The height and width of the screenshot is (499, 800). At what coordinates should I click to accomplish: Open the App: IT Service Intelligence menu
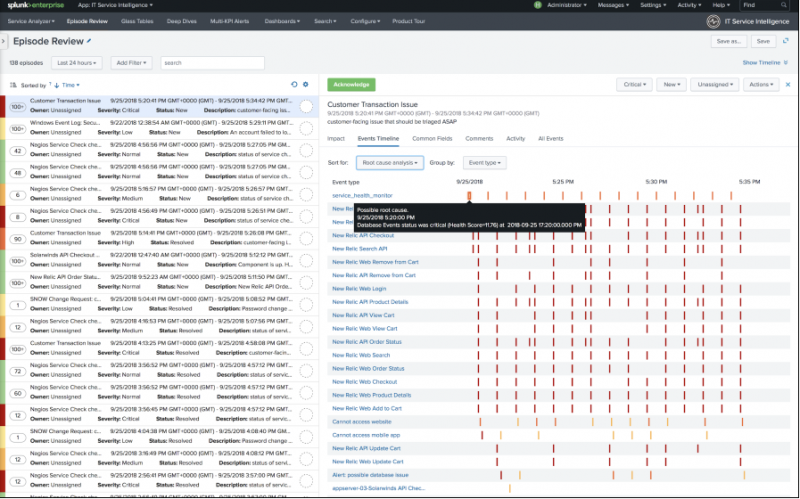pyautogui.click(x=115, y=5)
